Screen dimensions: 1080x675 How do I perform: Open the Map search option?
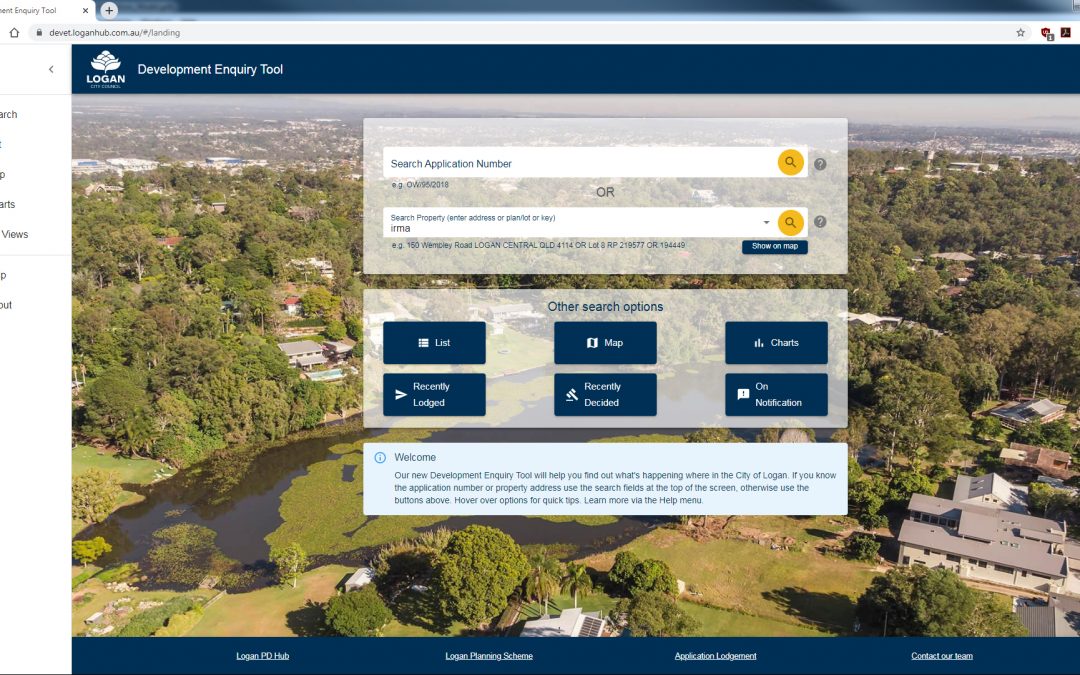point(605,342)
